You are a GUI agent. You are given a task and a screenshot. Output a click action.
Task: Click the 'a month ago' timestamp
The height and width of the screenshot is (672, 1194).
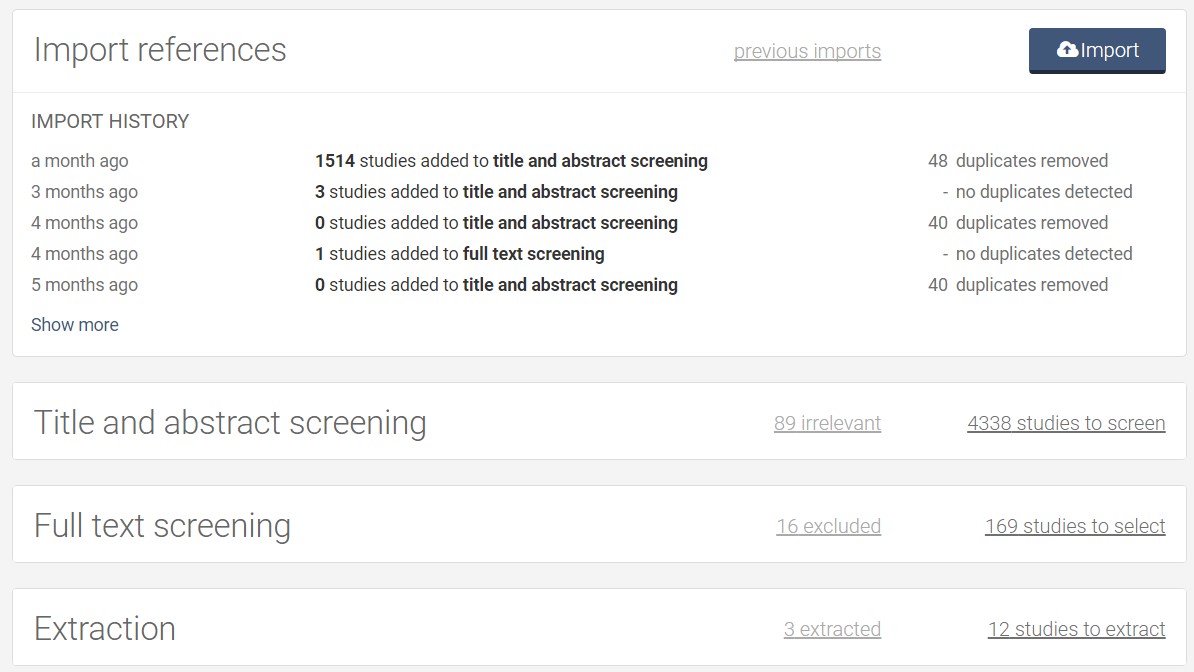click(80, 161)
